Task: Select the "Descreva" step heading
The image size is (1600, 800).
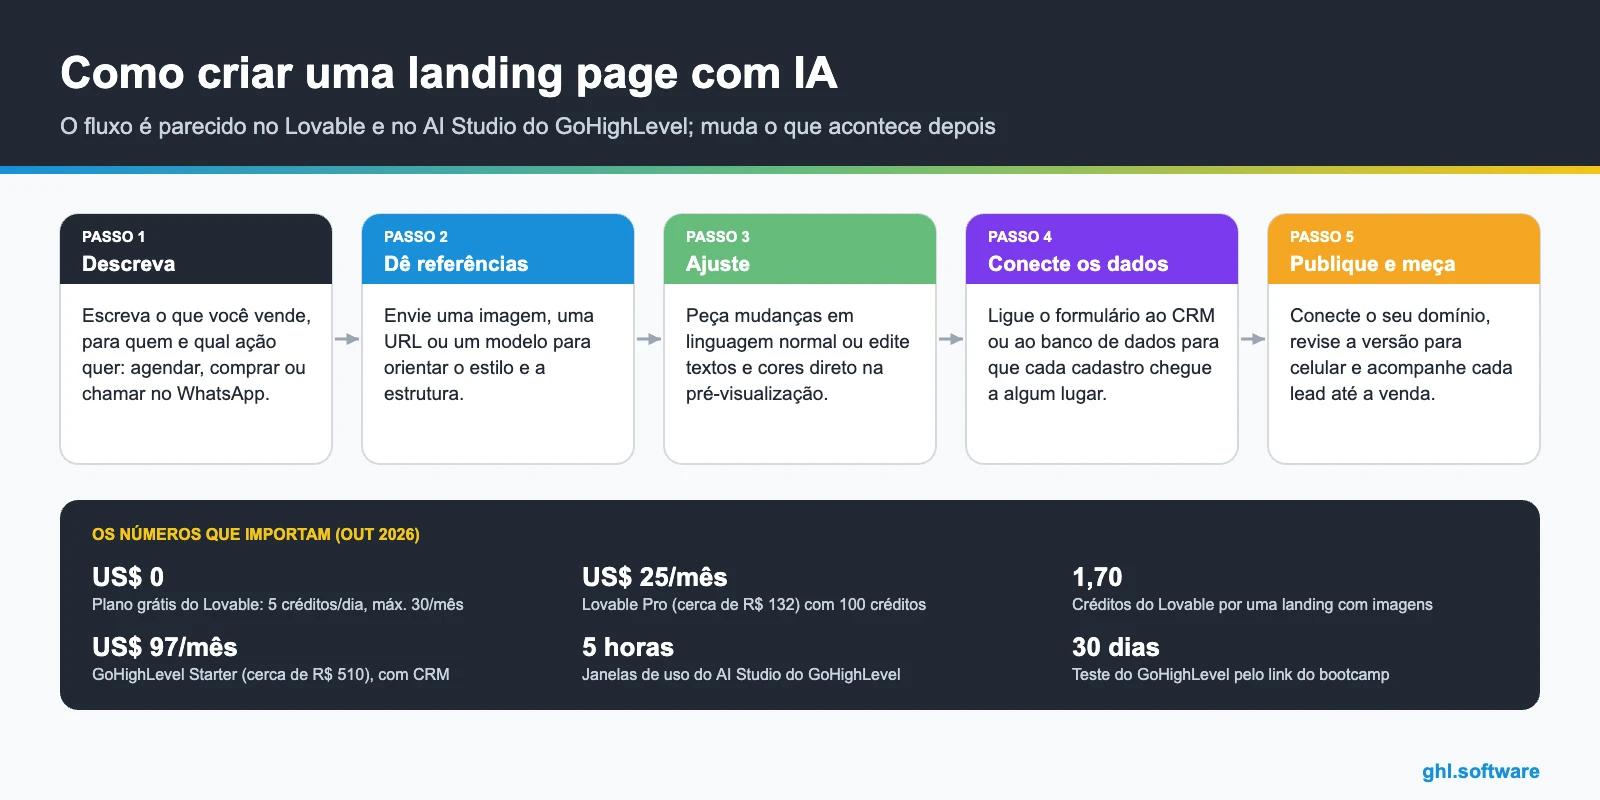Action: click(129, 264)
